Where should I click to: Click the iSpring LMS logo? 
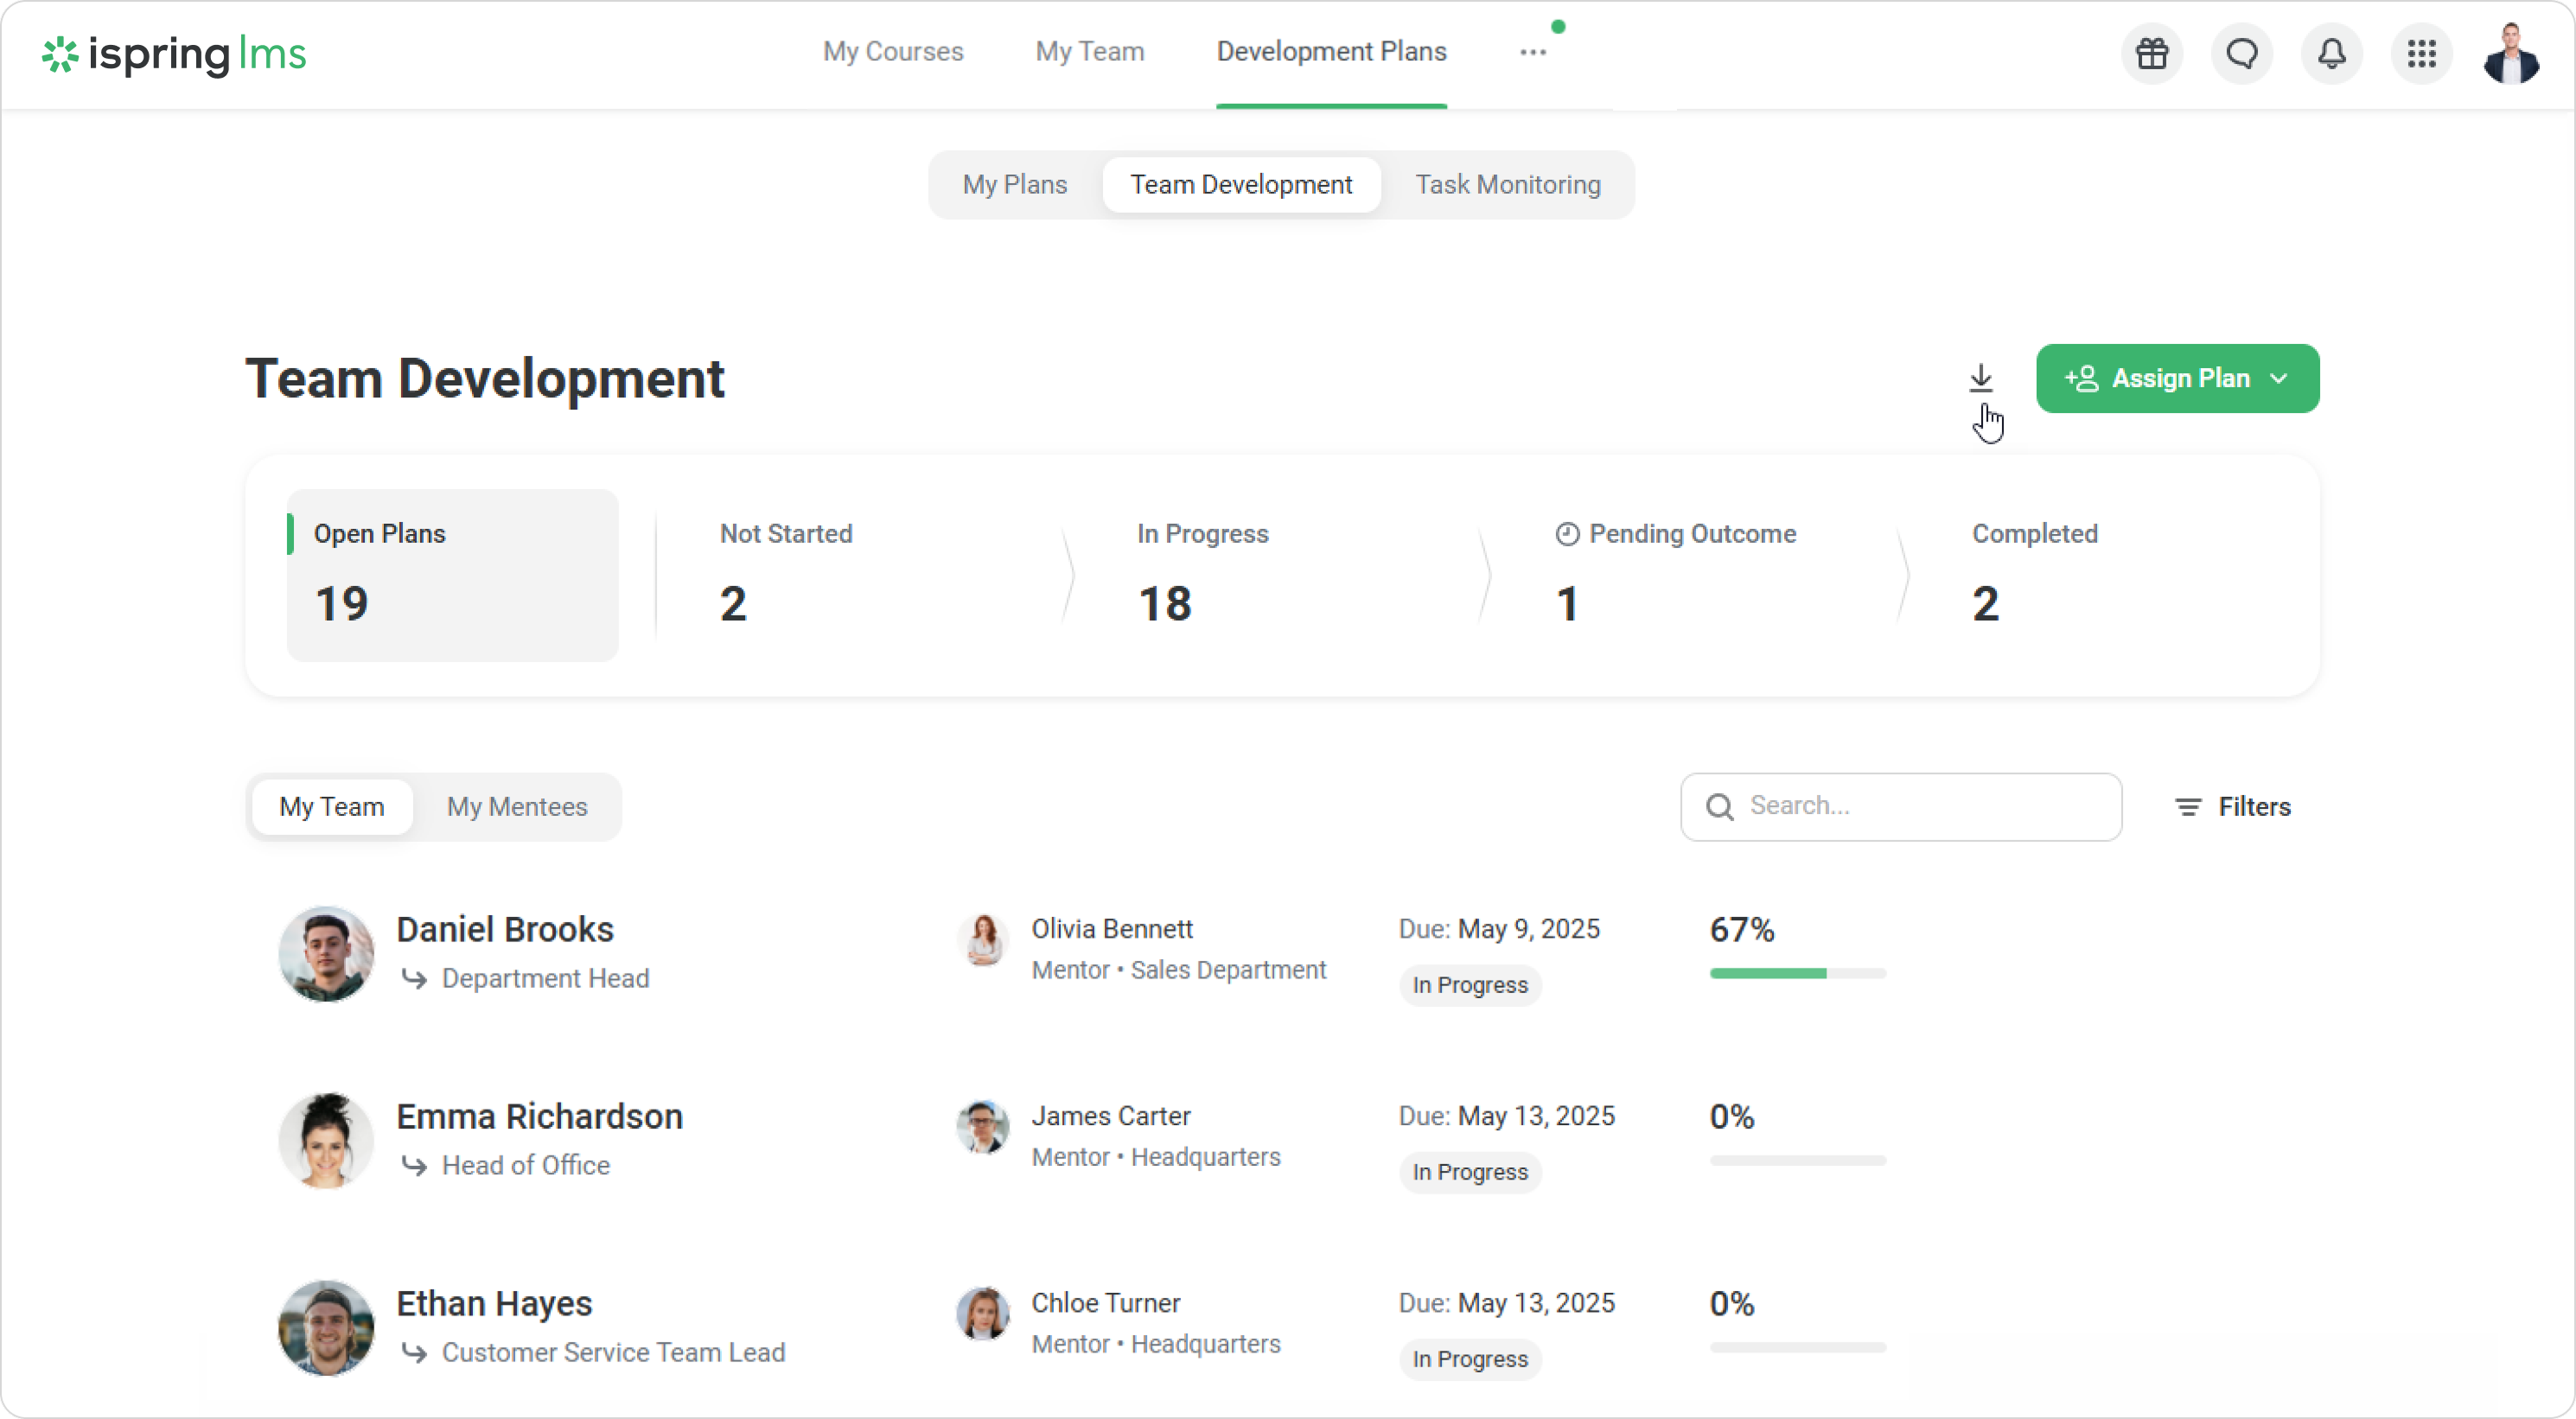pyautogui.click(x=174, y=54)
